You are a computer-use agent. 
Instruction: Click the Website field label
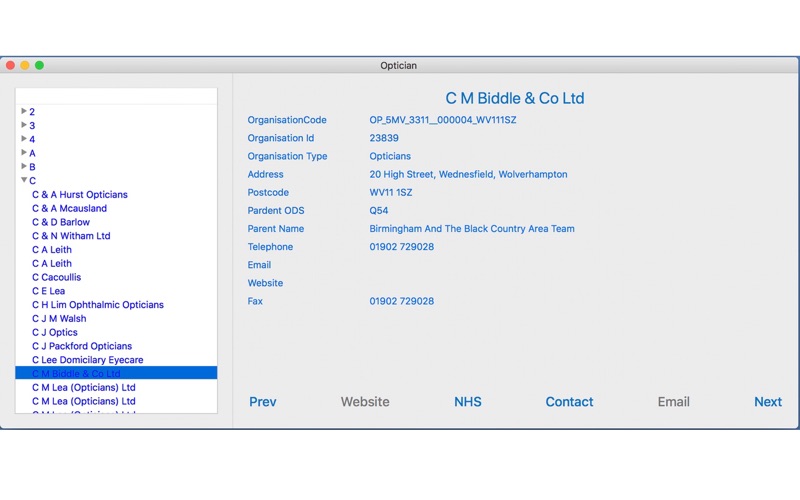(265, 283)
